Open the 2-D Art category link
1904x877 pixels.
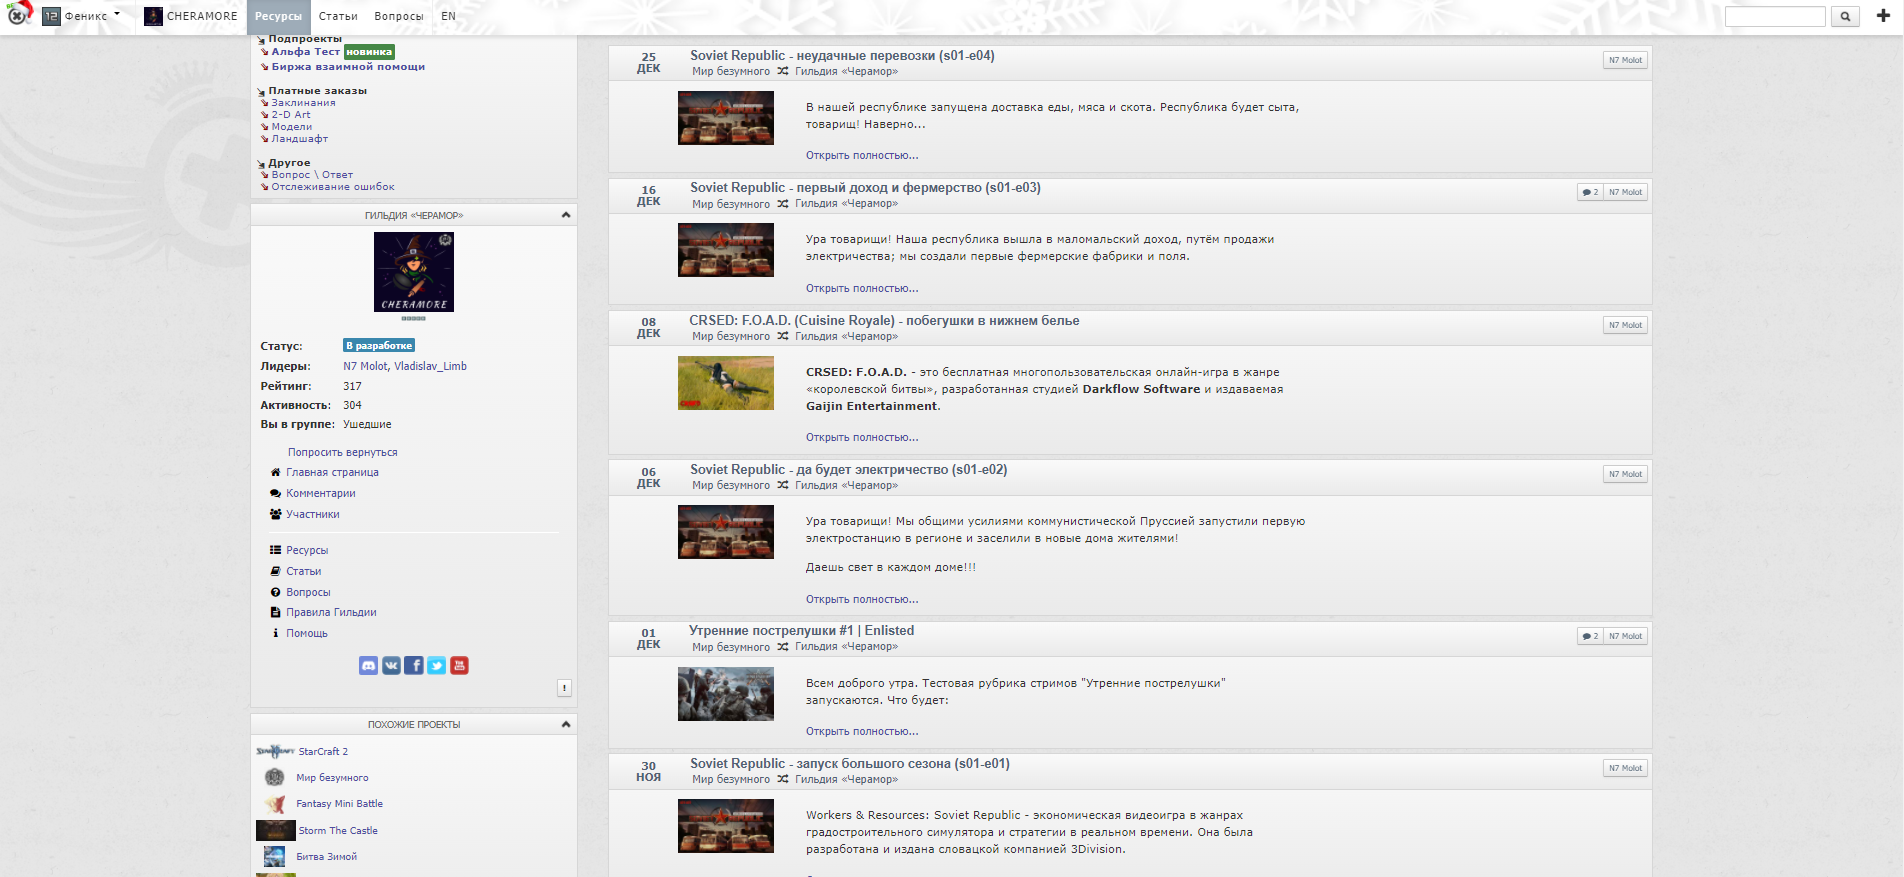[291, 115]
